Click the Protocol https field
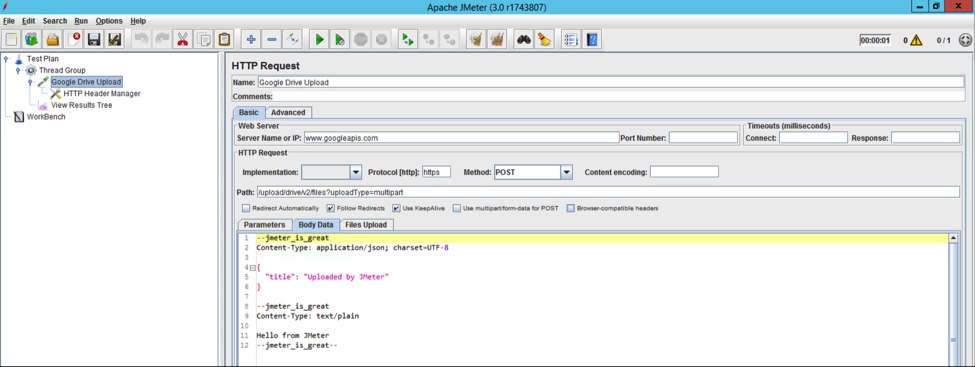The height and width of the screenshot is (367, 975). point(436,172)
